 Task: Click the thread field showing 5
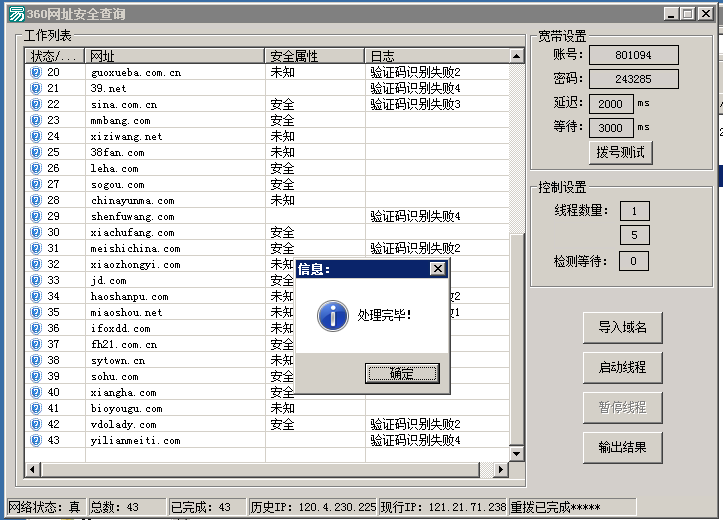tap(635, 236)
